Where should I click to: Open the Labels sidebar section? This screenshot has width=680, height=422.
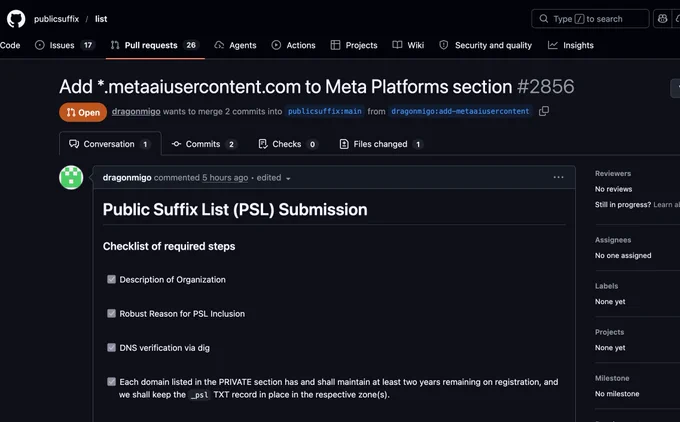pos(606,286)
